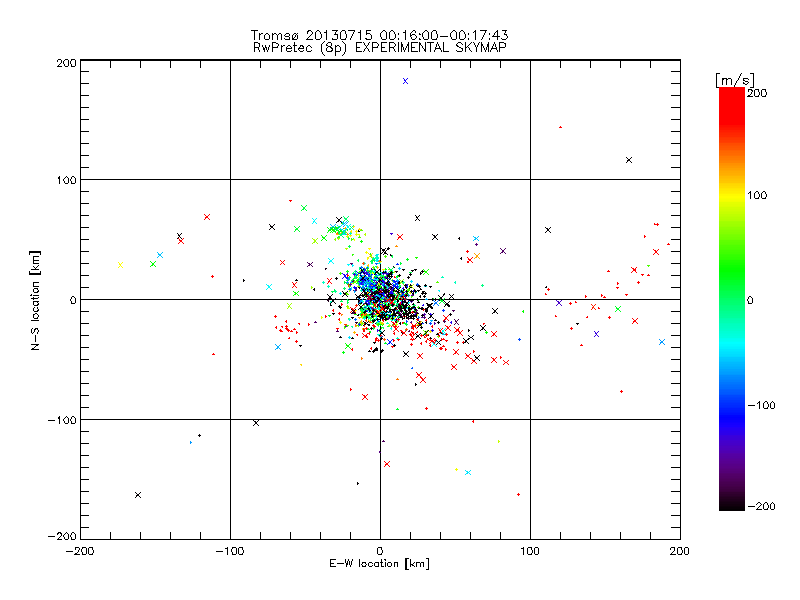Select the red X marker just below center bottom

[387, 464]
